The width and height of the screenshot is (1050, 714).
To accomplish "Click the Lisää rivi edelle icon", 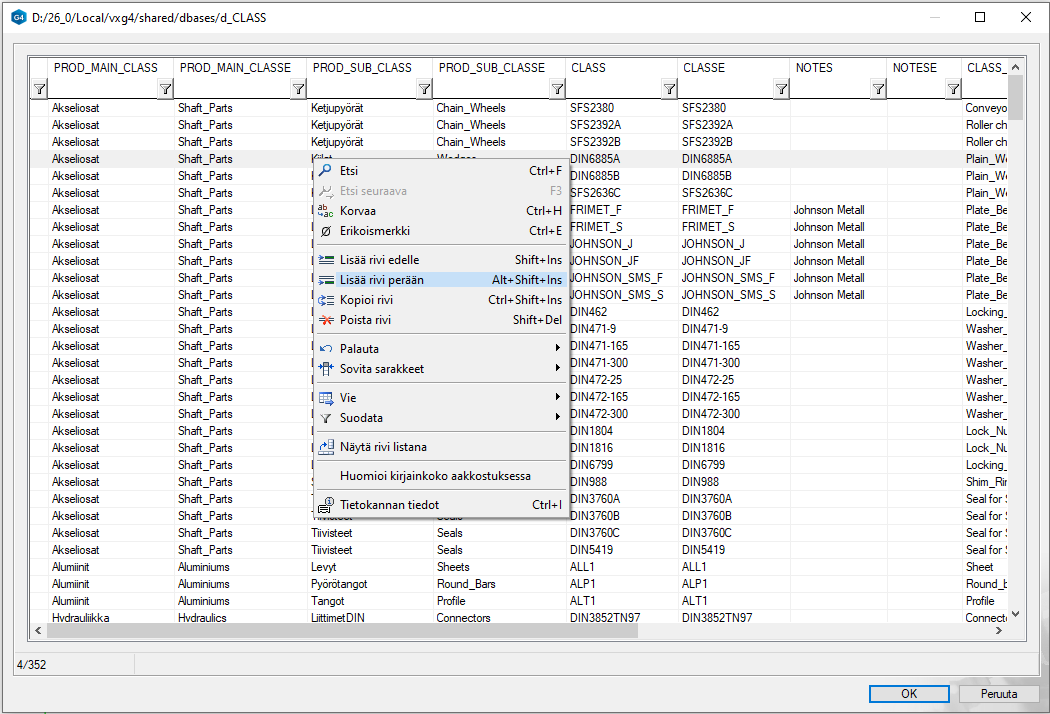I will point(325,260).
